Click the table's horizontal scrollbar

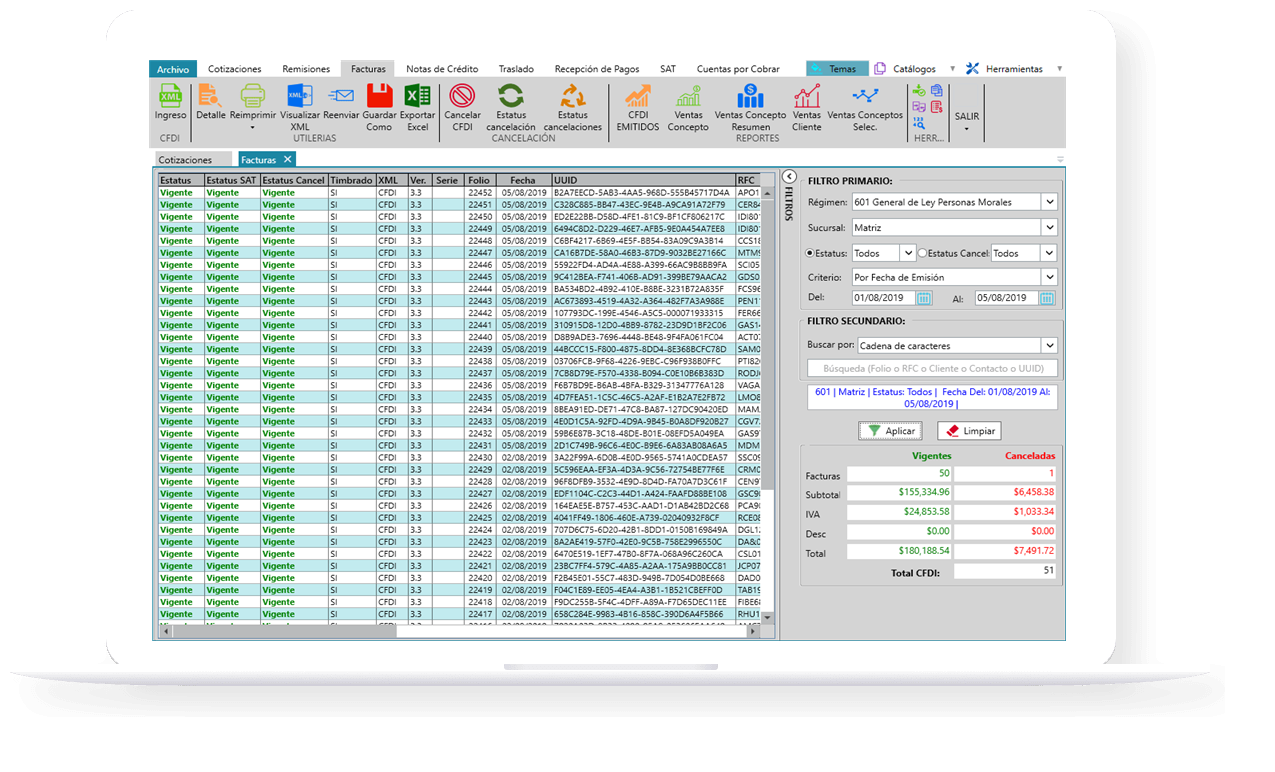[460, 632]
